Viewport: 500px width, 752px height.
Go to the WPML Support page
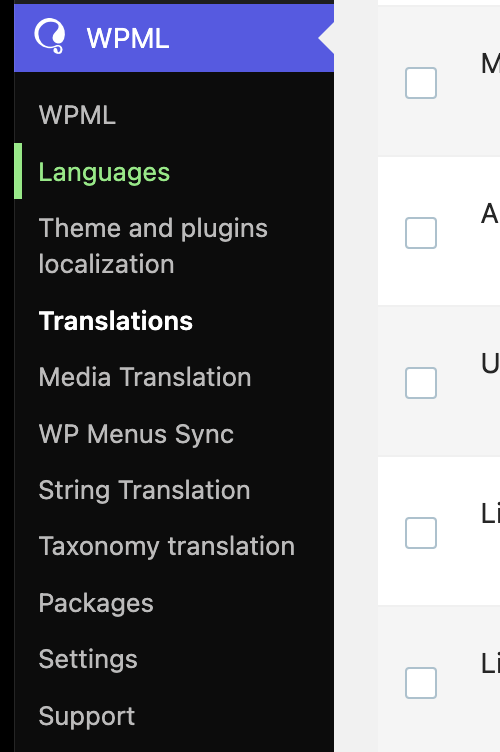pyautogui.click(x=87, y=716)
